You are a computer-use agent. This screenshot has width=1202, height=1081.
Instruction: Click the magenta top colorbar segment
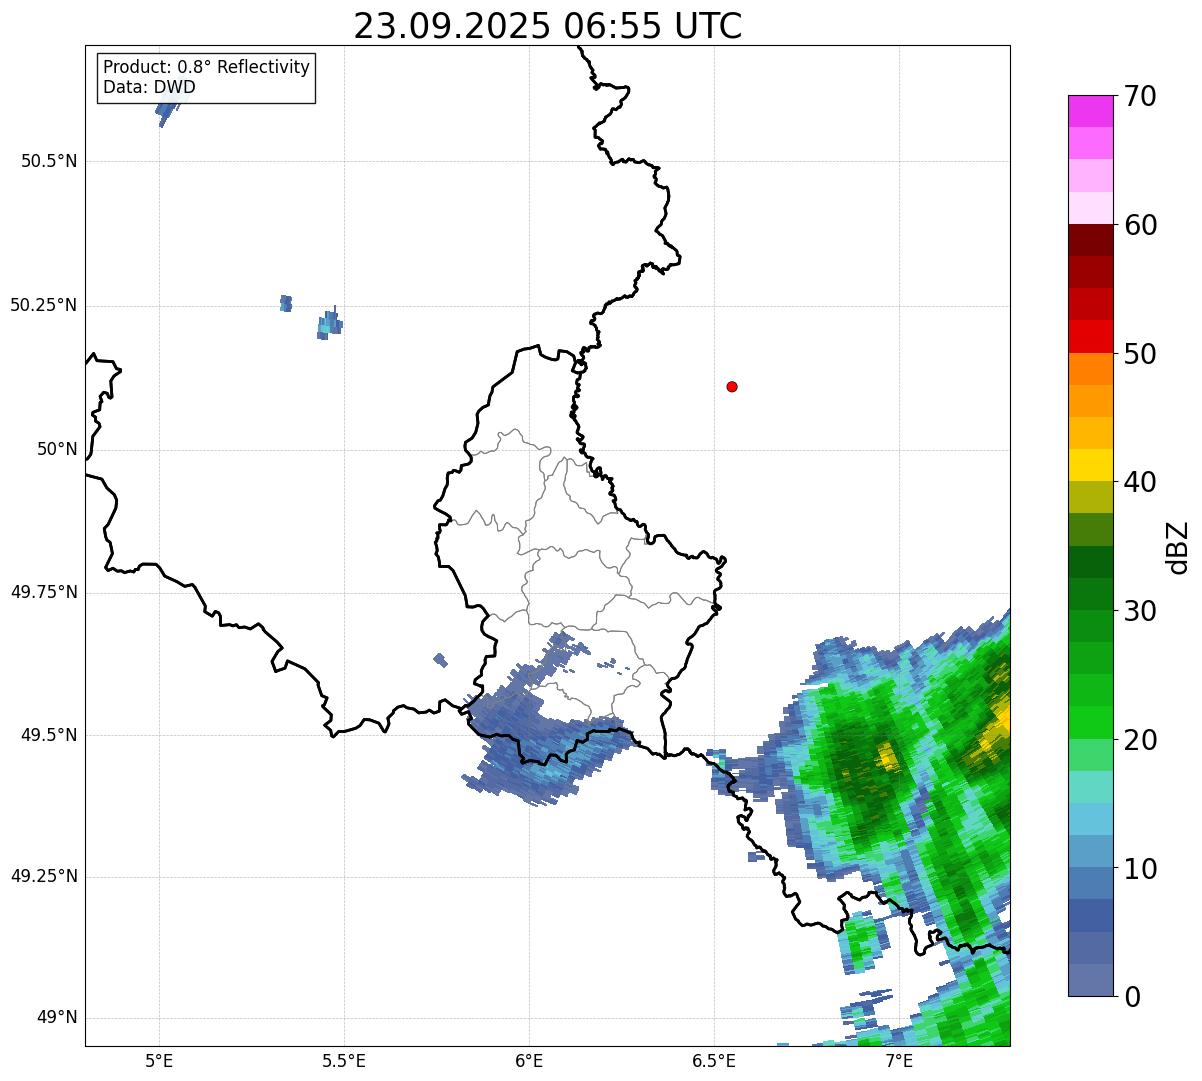click(1090, 111)
